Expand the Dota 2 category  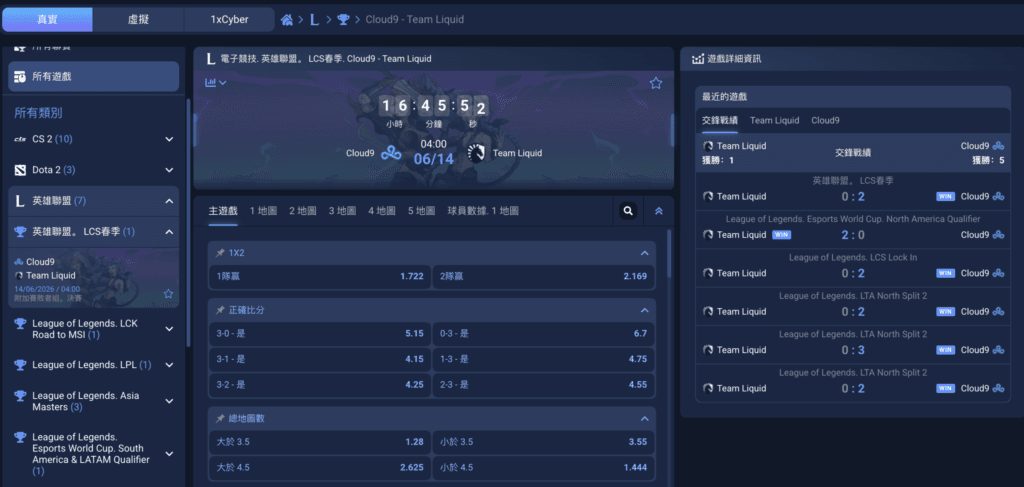point(169,170)
